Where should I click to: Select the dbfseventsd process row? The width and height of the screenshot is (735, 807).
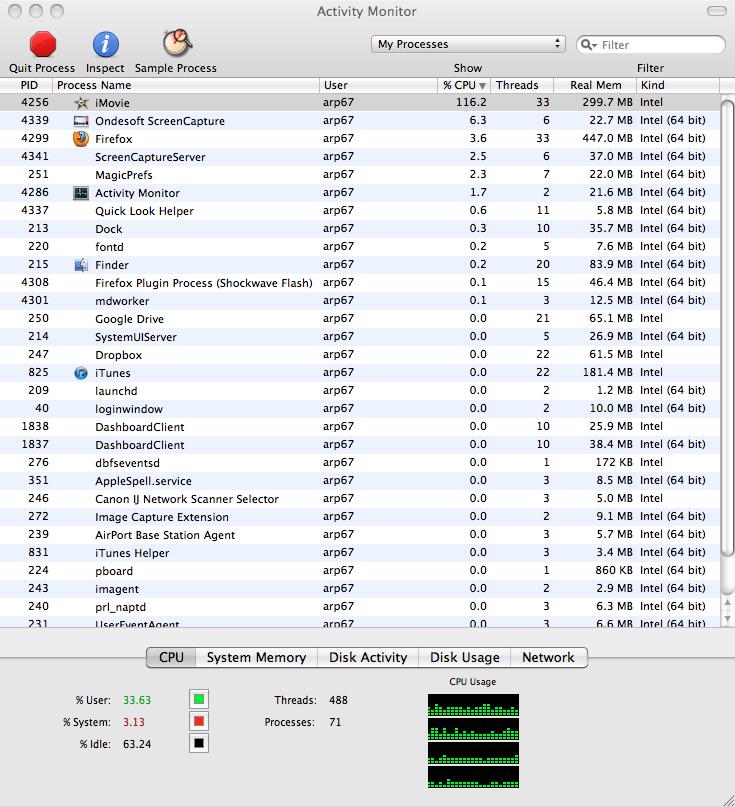pyautogui.click(x=360, y=463)
